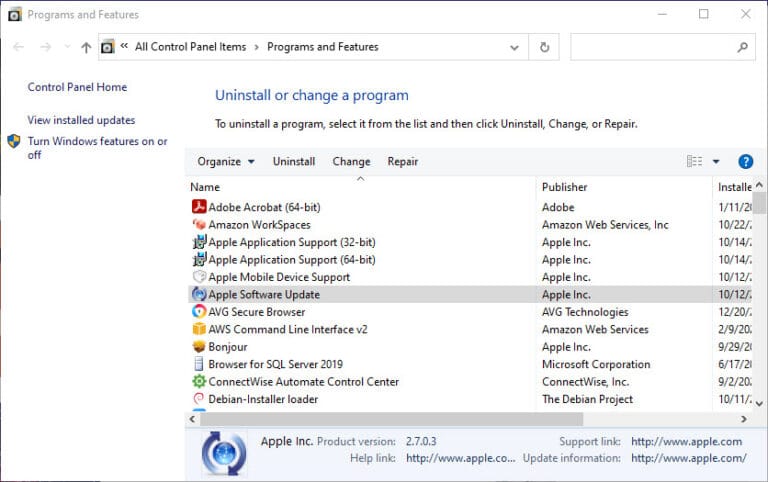The image size is (768, 482).
Task: Go up one folder level arrow
Action: coord(86,48)
